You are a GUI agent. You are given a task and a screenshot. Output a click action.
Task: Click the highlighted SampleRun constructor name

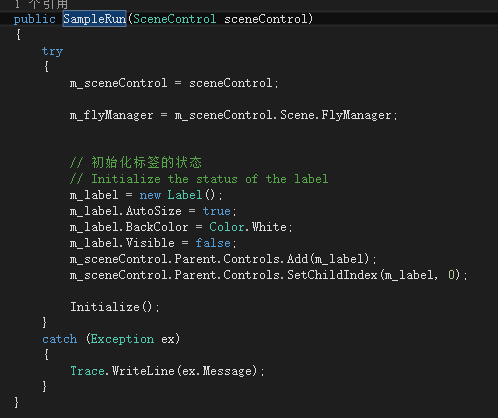coord(95,19)
